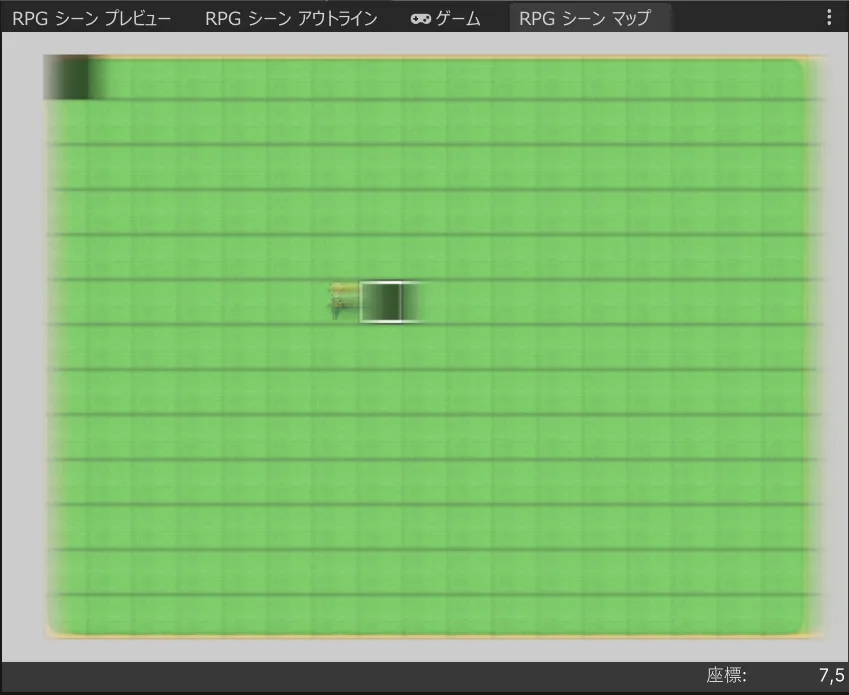Click the grass tile directly below the dark corner tile
Viewport: 849px width, 695px height.
pyautogui.click(x=67, y=123)
